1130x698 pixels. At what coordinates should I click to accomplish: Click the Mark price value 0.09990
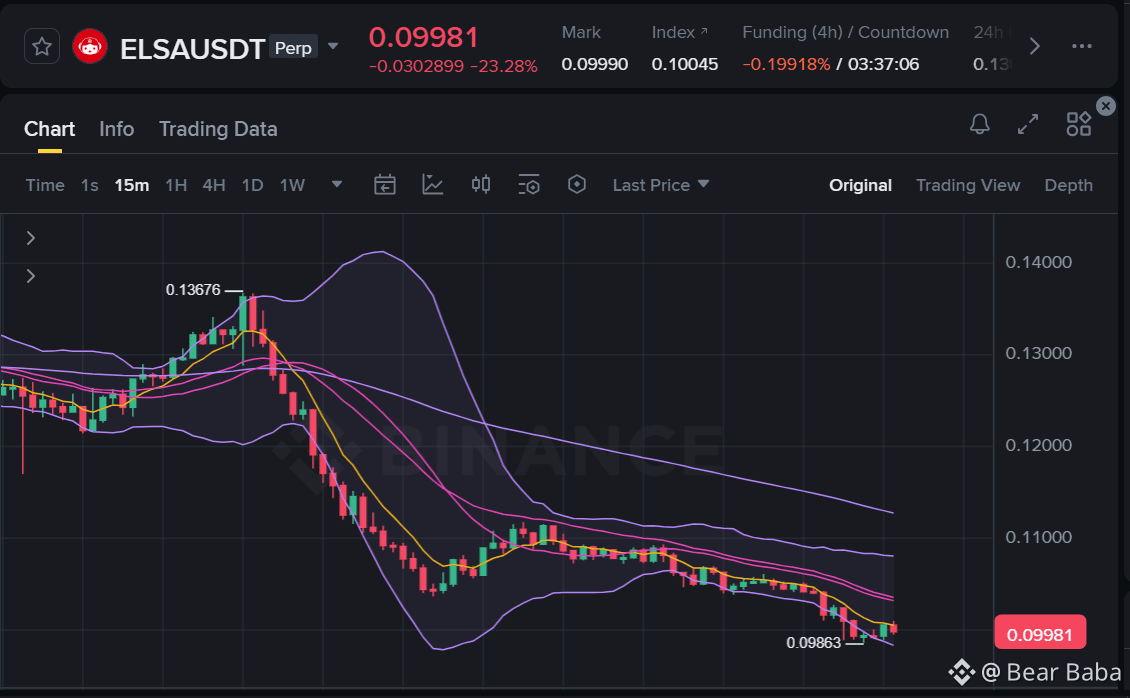coord(595,64)
